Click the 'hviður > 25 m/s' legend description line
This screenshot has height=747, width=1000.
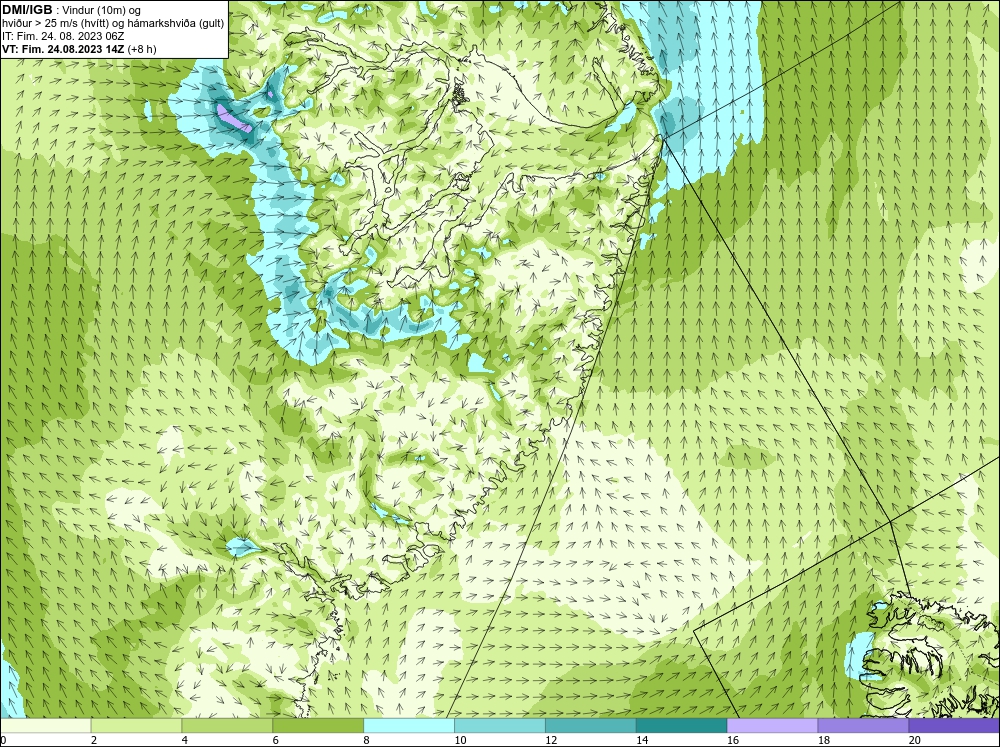tap(113, 23)
